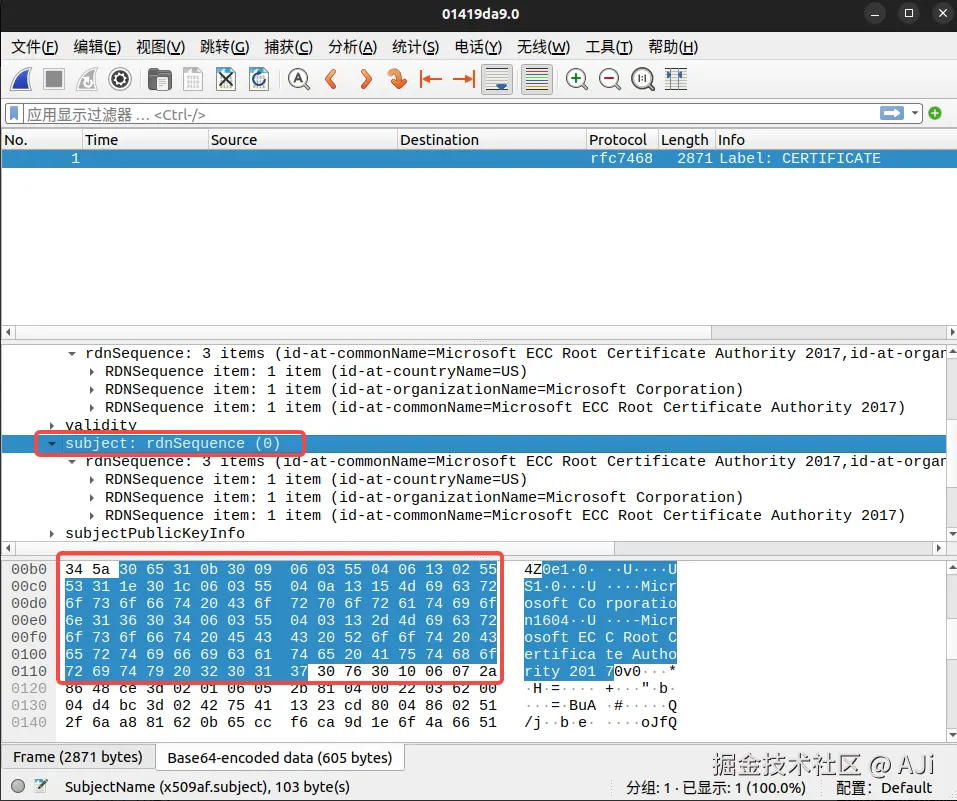
Task: Collapse the subject: rdnSequence (0) node
Action: point(52,444)
